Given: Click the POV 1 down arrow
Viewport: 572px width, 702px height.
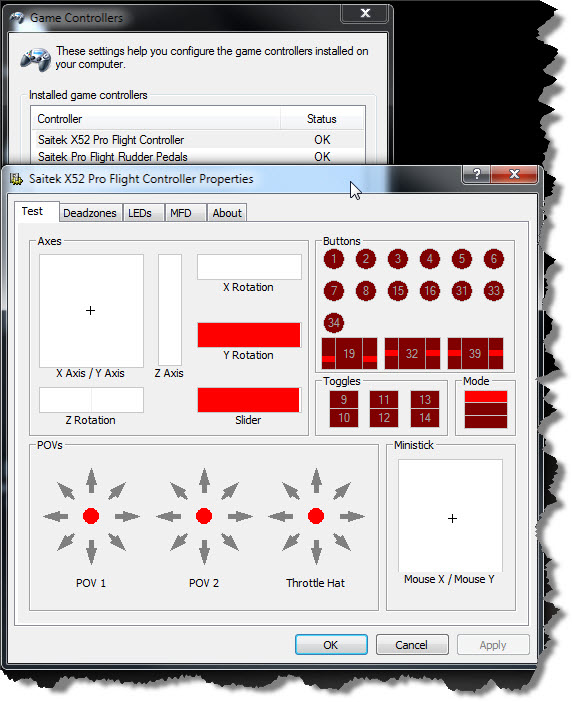Looking at the screenshot, I should click(x=91, y=552).
